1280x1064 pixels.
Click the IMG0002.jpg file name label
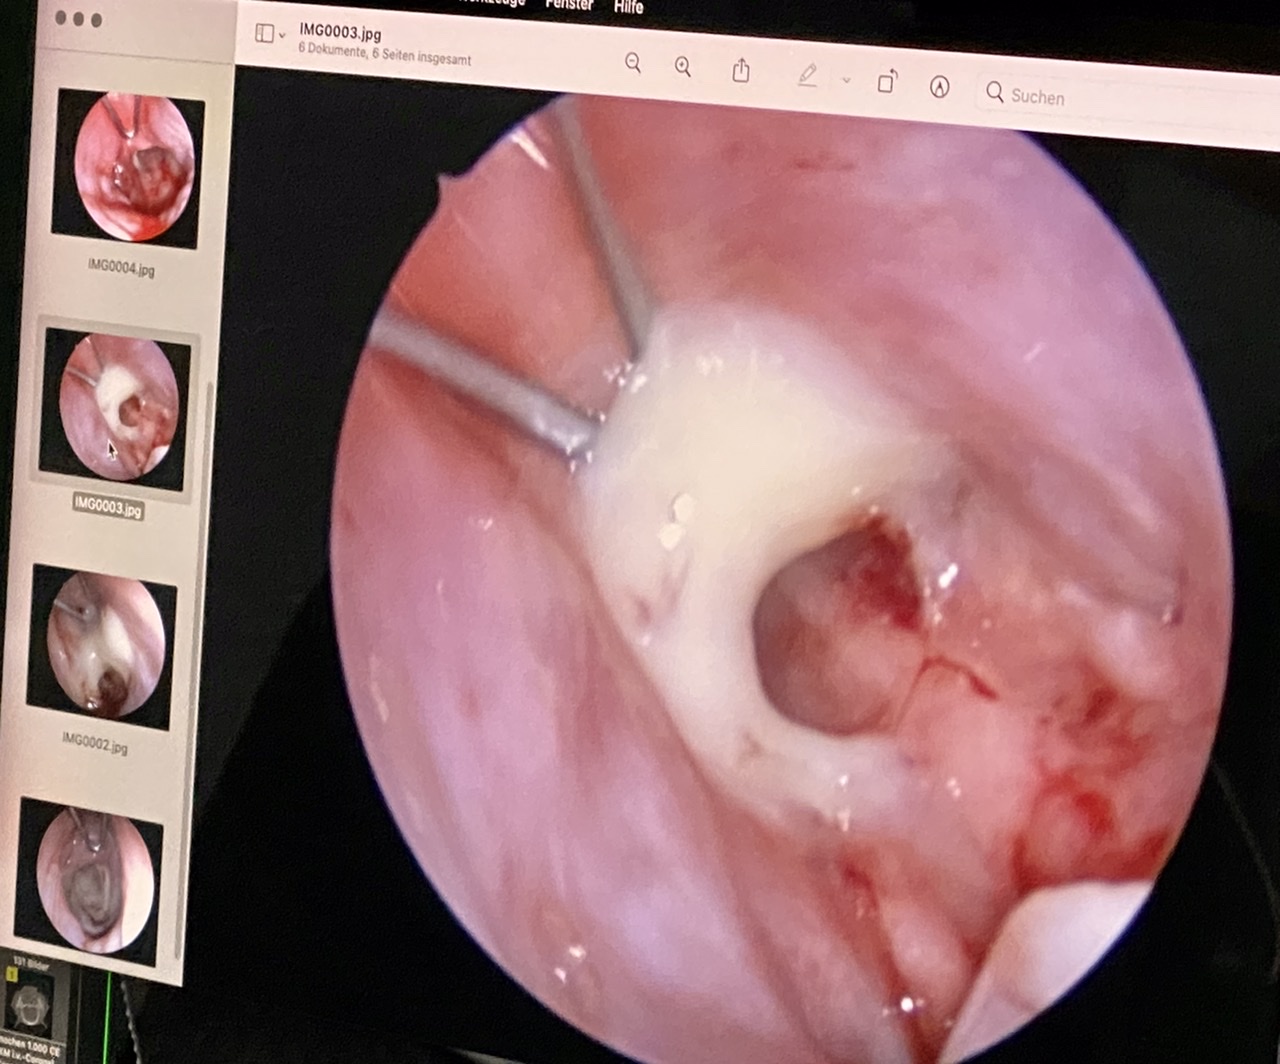95,743
